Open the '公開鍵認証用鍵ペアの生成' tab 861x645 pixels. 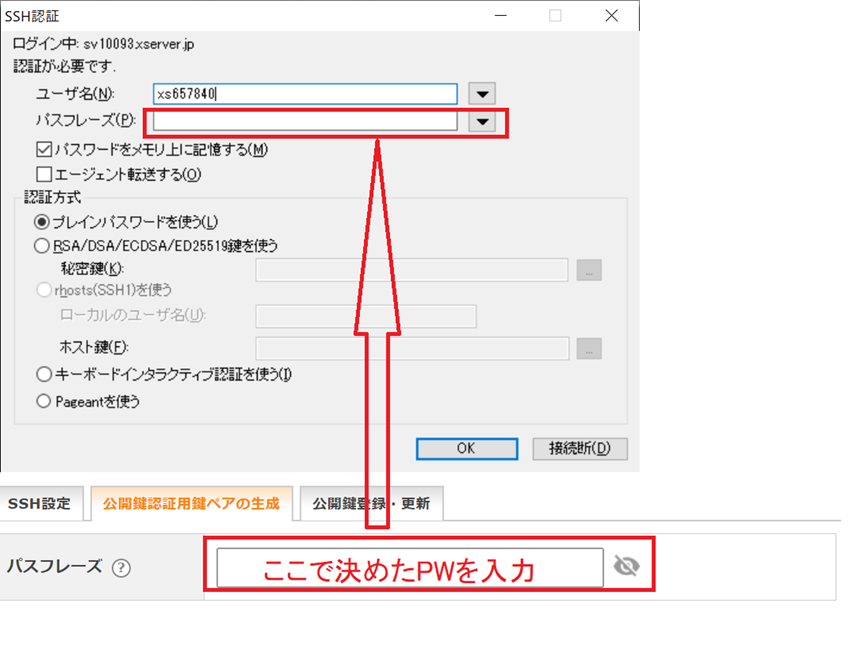191,503
